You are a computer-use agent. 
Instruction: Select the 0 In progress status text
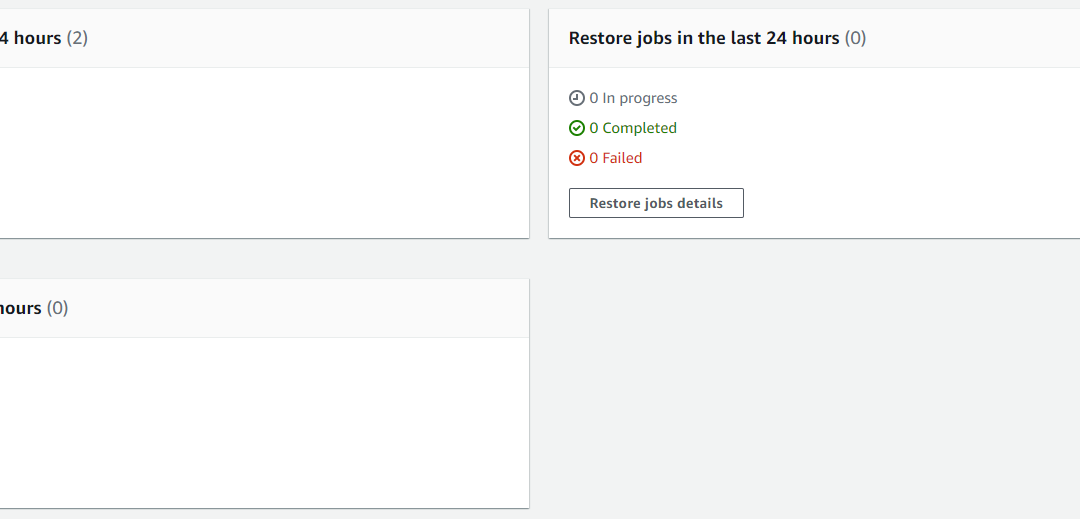tap(633, 98)
